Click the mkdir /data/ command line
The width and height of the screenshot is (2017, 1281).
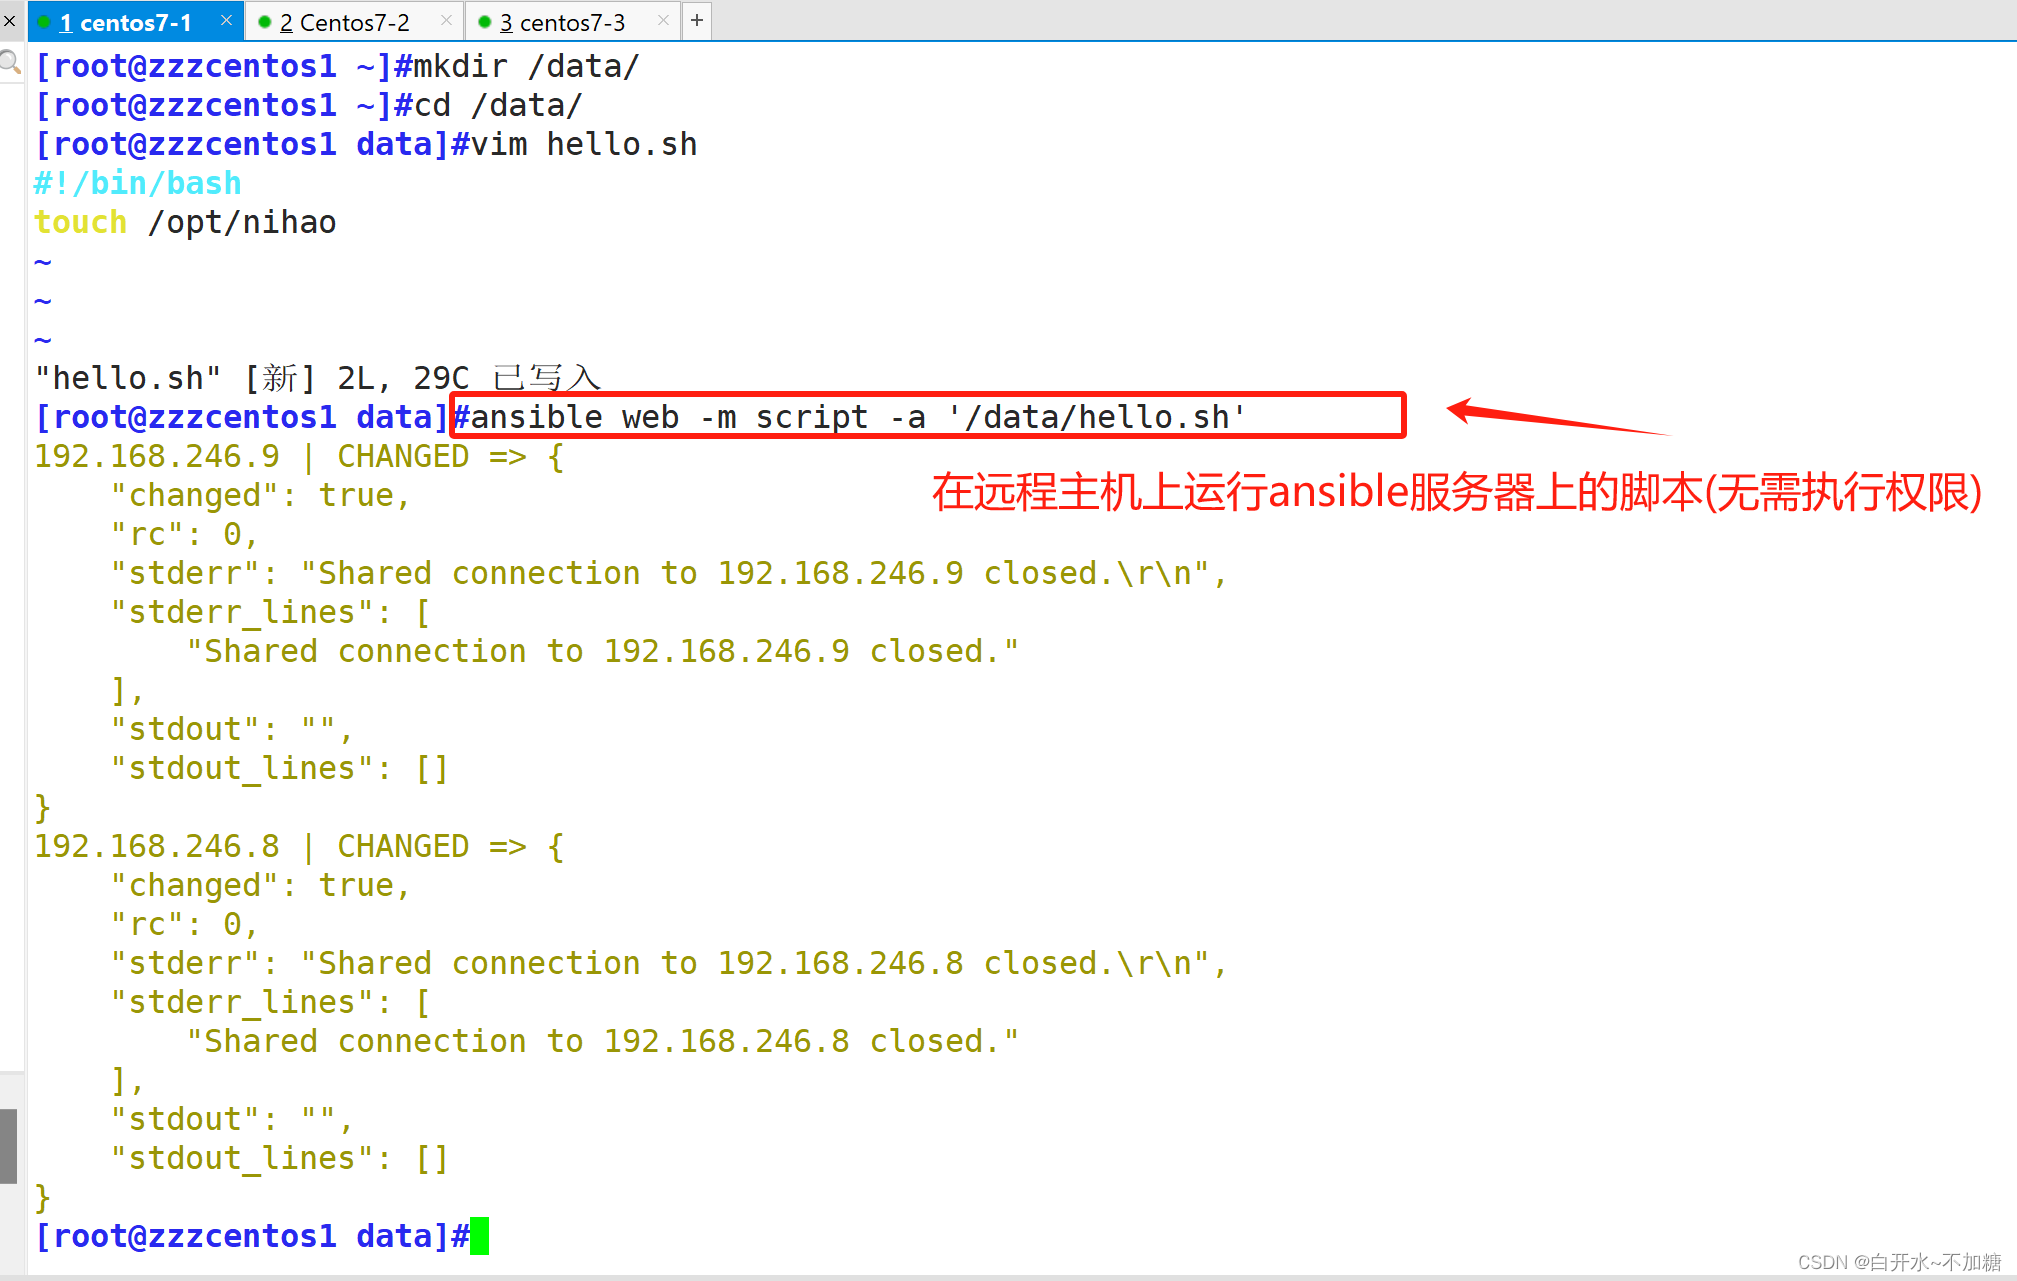525,66
